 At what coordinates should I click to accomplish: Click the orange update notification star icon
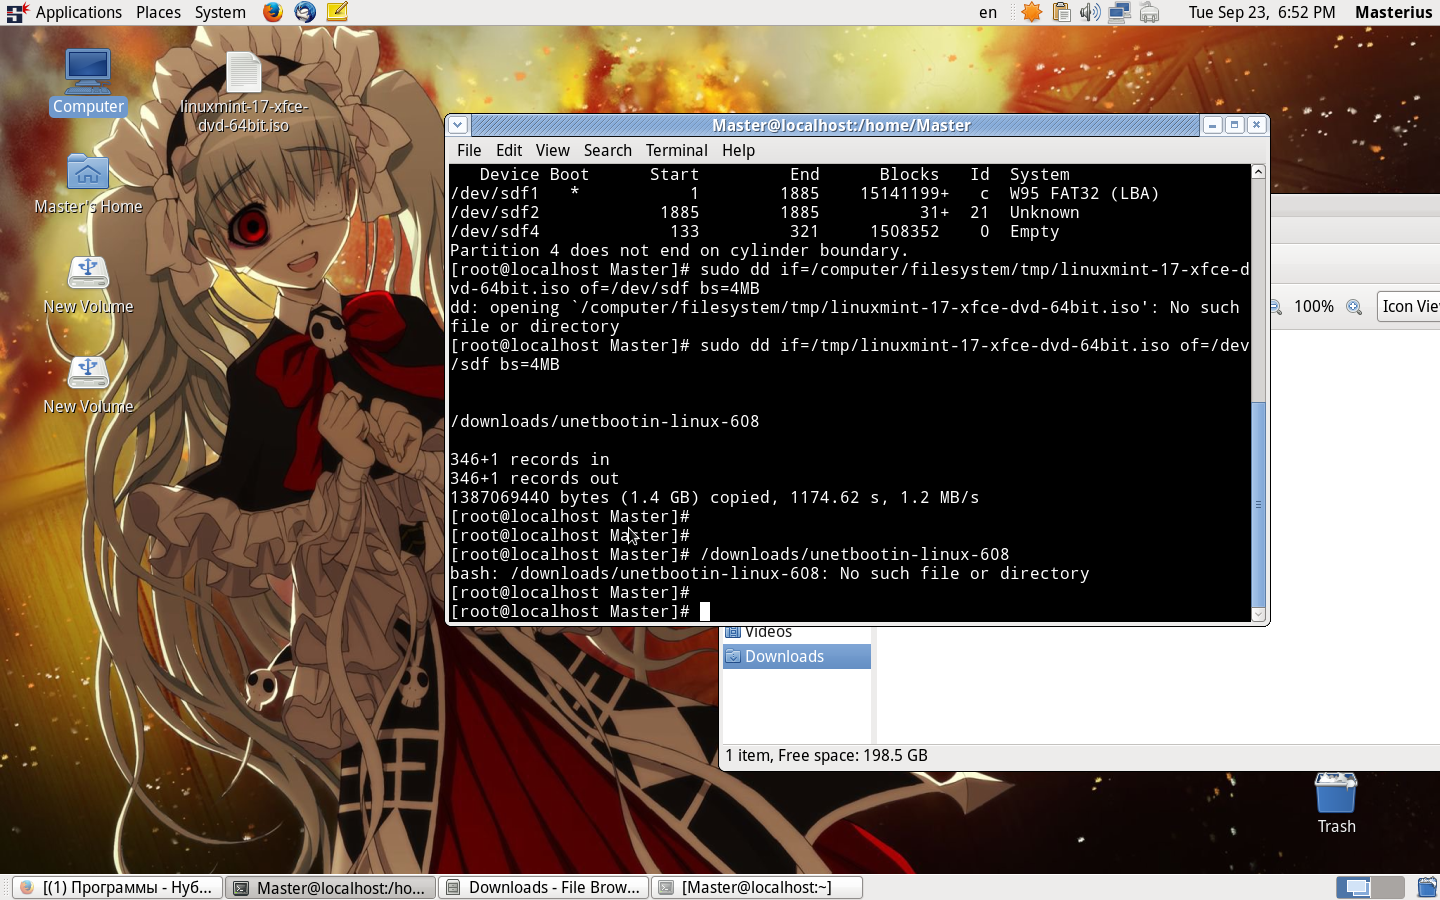[x=1032, y=12]
